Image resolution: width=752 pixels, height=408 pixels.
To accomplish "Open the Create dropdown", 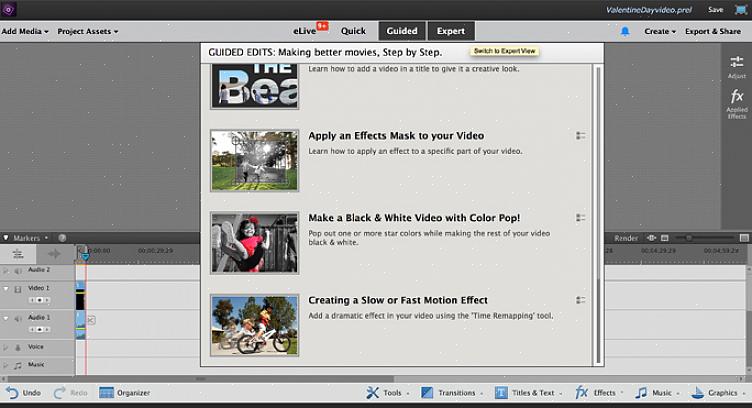I will point(660,31).
